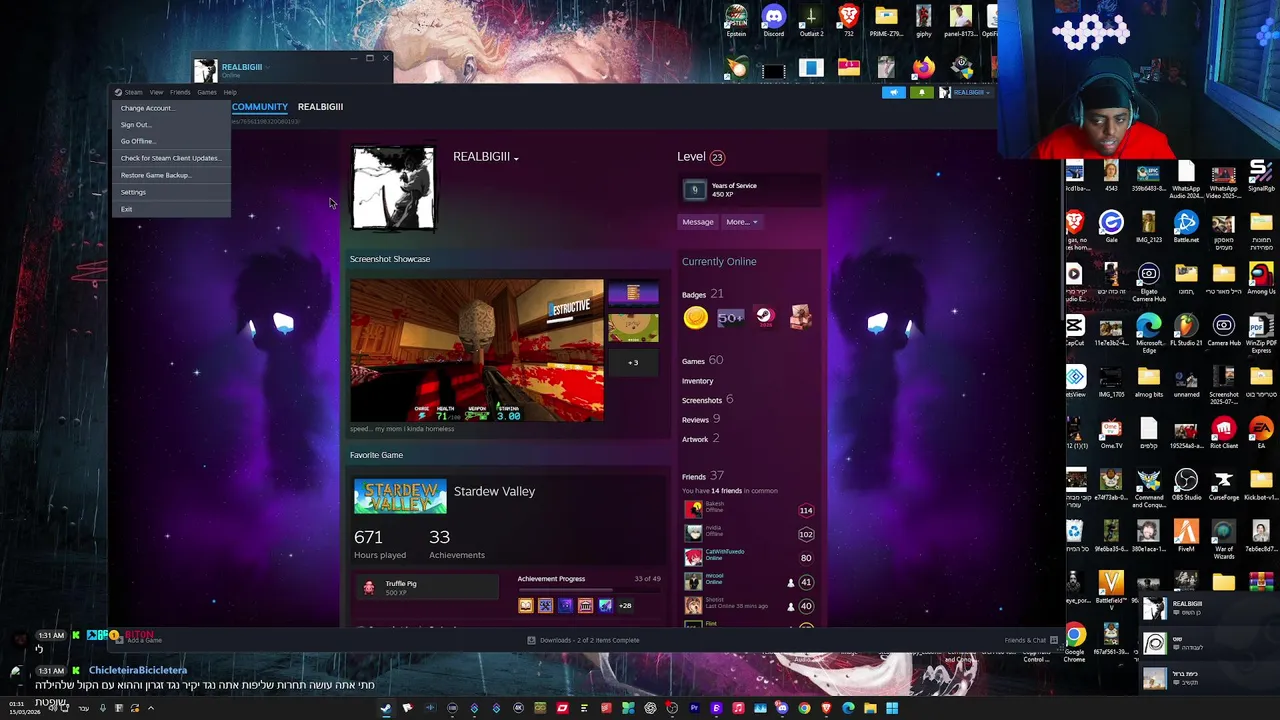Open the Inventory link
Viewport: 1280px width, 720px height.
click(x=698, y=381)
